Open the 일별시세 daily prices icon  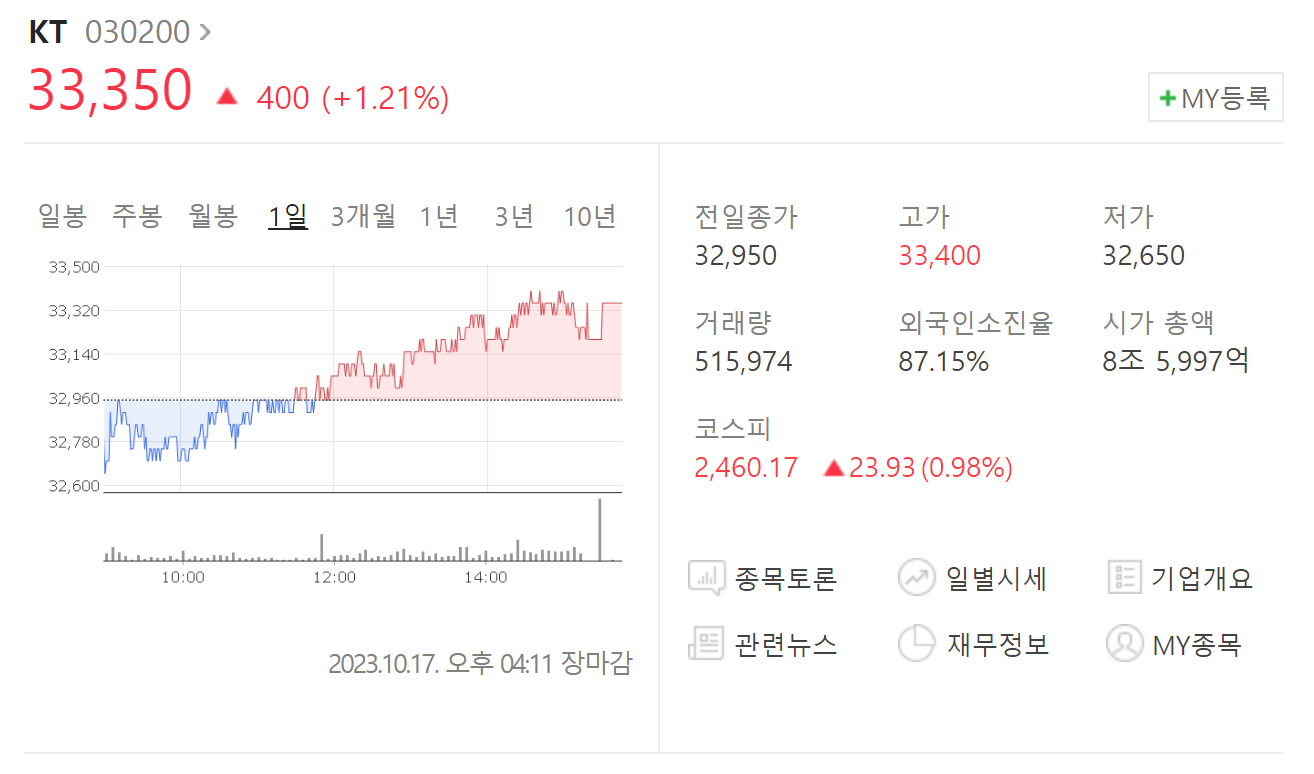pyautogui.click(x=917, y=577)
